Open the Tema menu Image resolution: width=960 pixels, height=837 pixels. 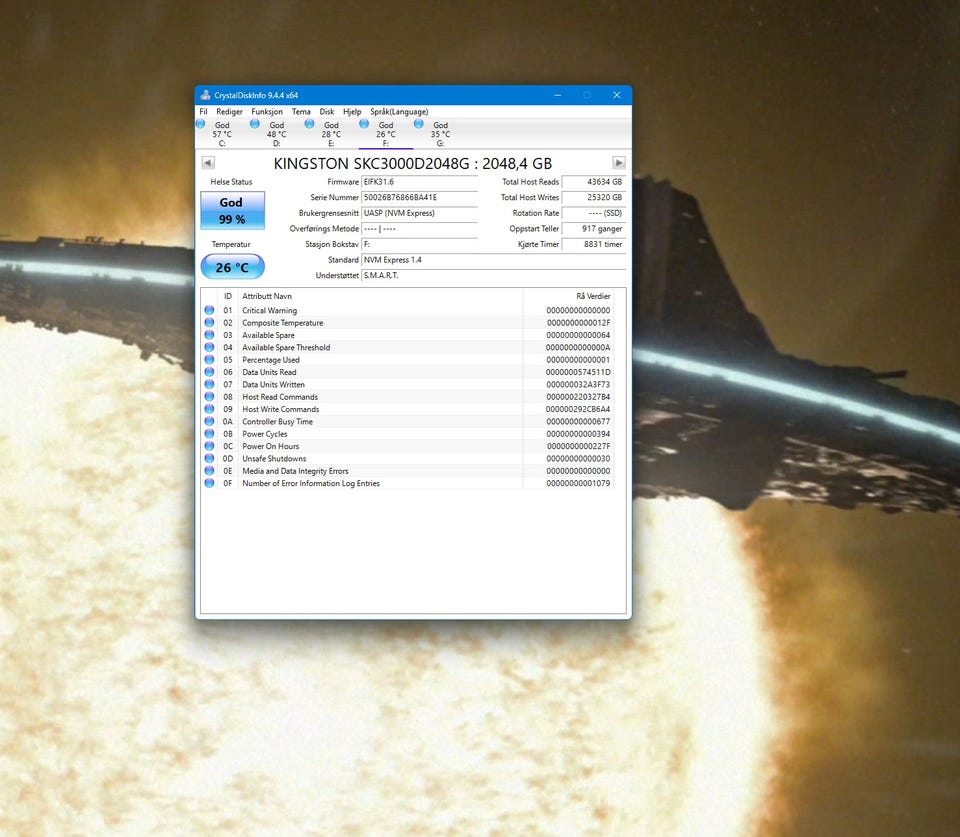click(301, 111)
